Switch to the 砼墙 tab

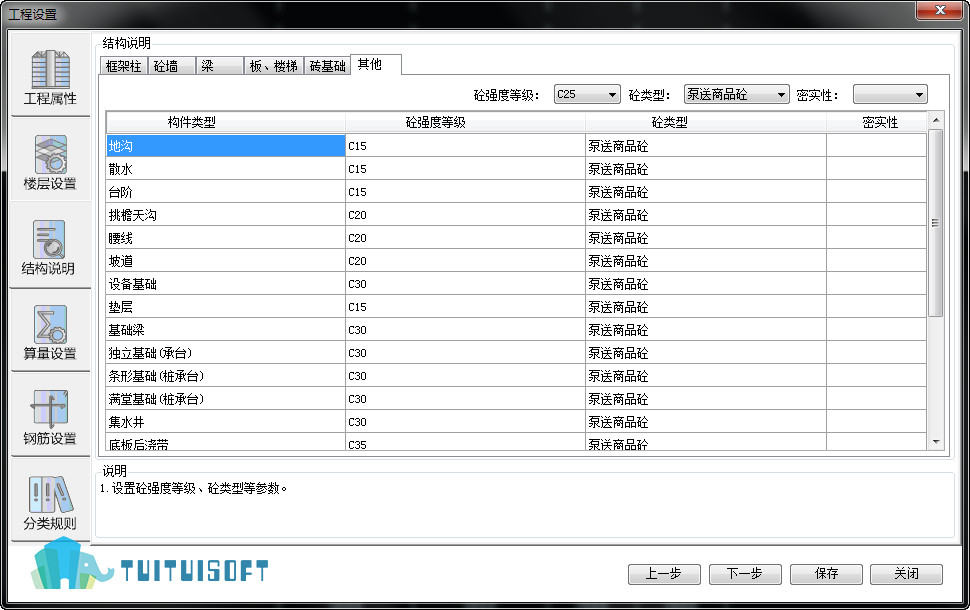click(172, 66)
